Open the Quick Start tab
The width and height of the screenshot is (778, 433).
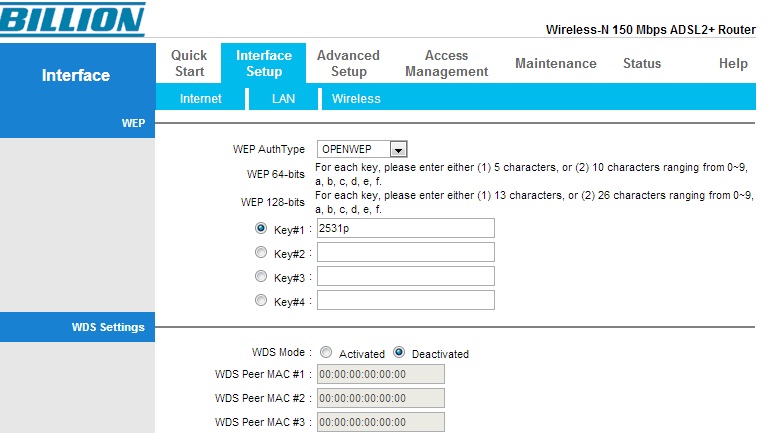189,63
